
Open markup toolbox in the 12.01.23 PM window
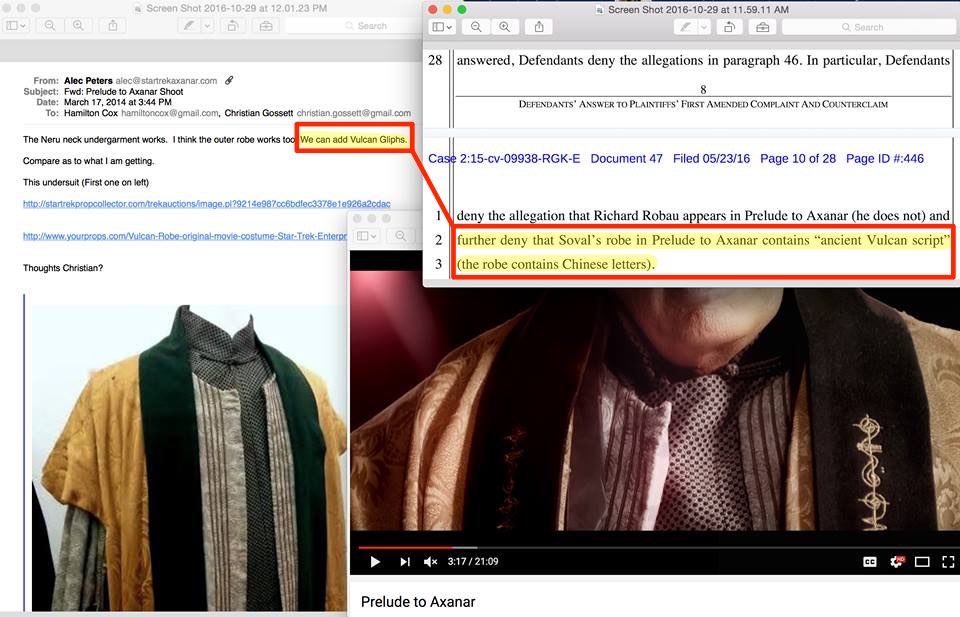pos(266,26)
